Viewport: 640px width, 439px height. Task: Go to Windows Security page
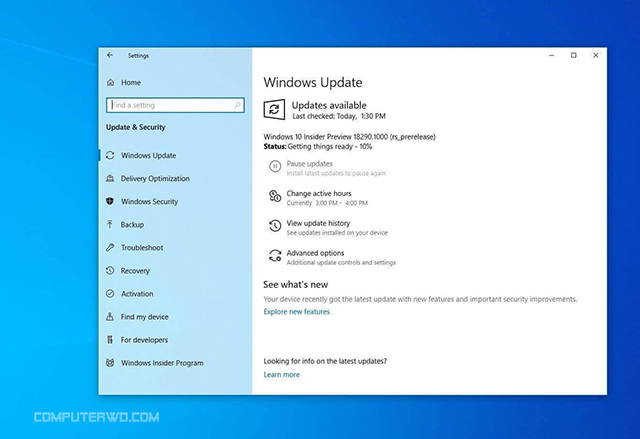tap(149, 202)
